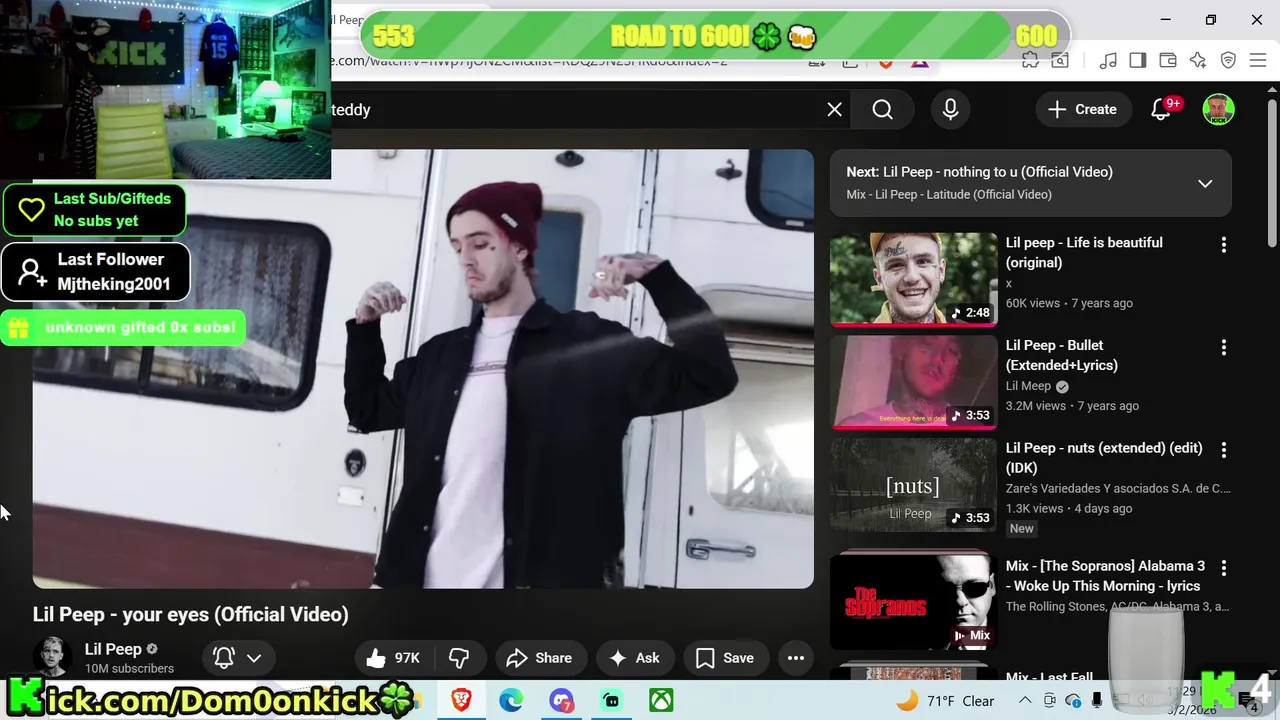Dislike the video with thumbs down
This screenshot has height=720, width=1280.
[459, 658]
